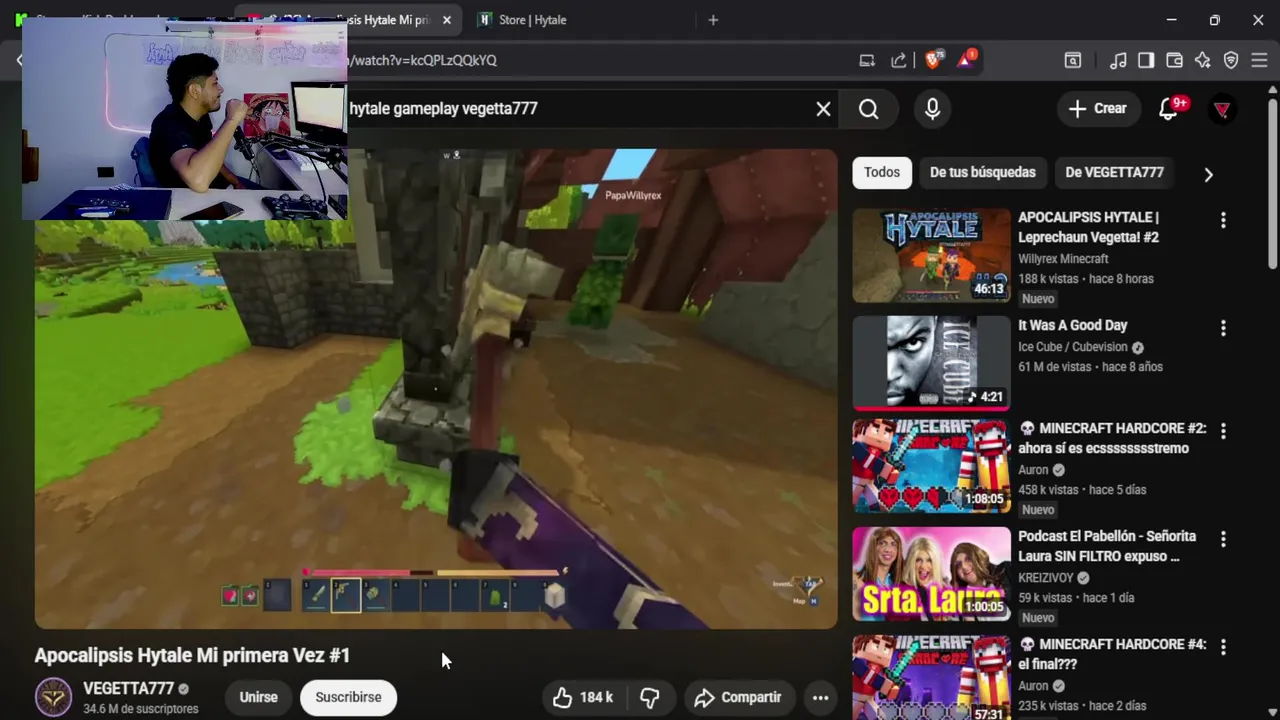The width and height of the screenshot is (1280, 720).
Task: Click the Unirse button
Action: pos(258,697)
